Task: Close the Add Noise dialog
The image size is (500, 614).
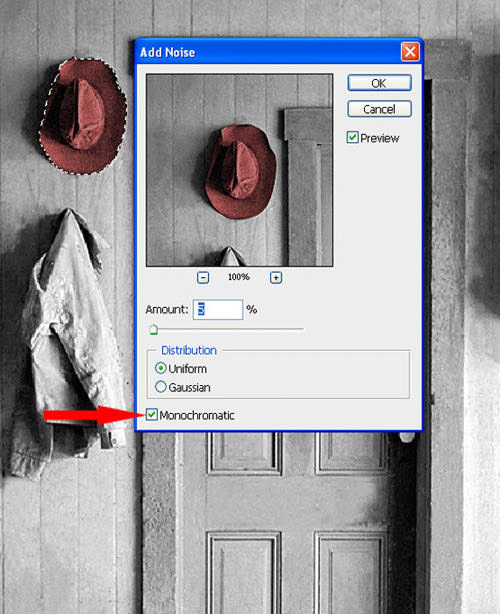Action: [x=410, y=52]
